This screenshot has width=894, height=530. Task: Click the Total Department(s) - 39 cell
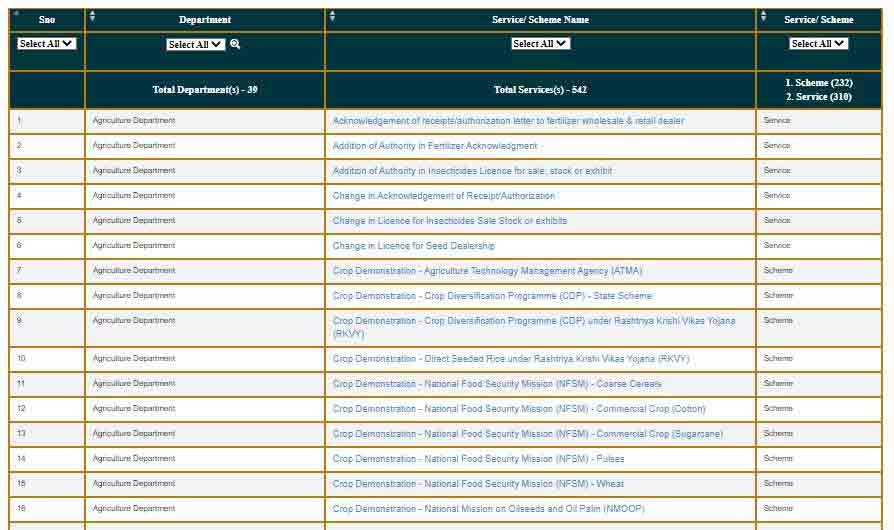pyautogui.click(x=205, y=90)
